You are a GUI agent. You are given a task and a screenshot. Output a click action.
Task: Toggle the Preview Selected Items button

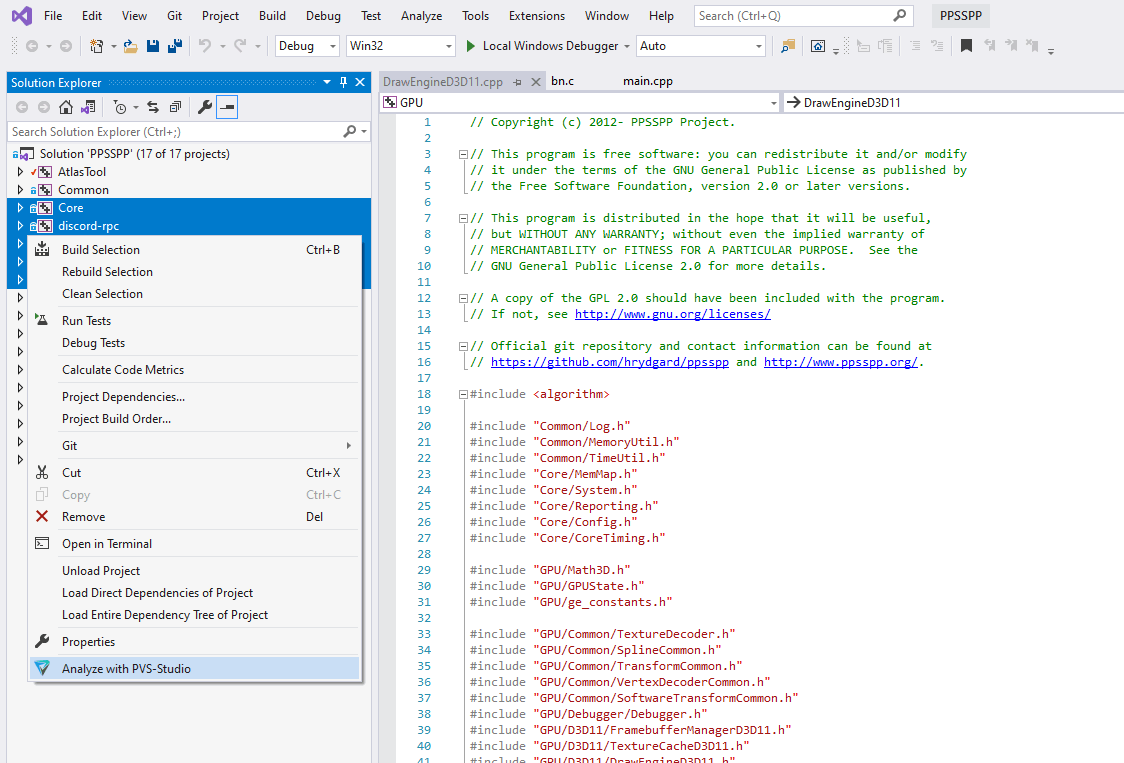click(227, 107)
